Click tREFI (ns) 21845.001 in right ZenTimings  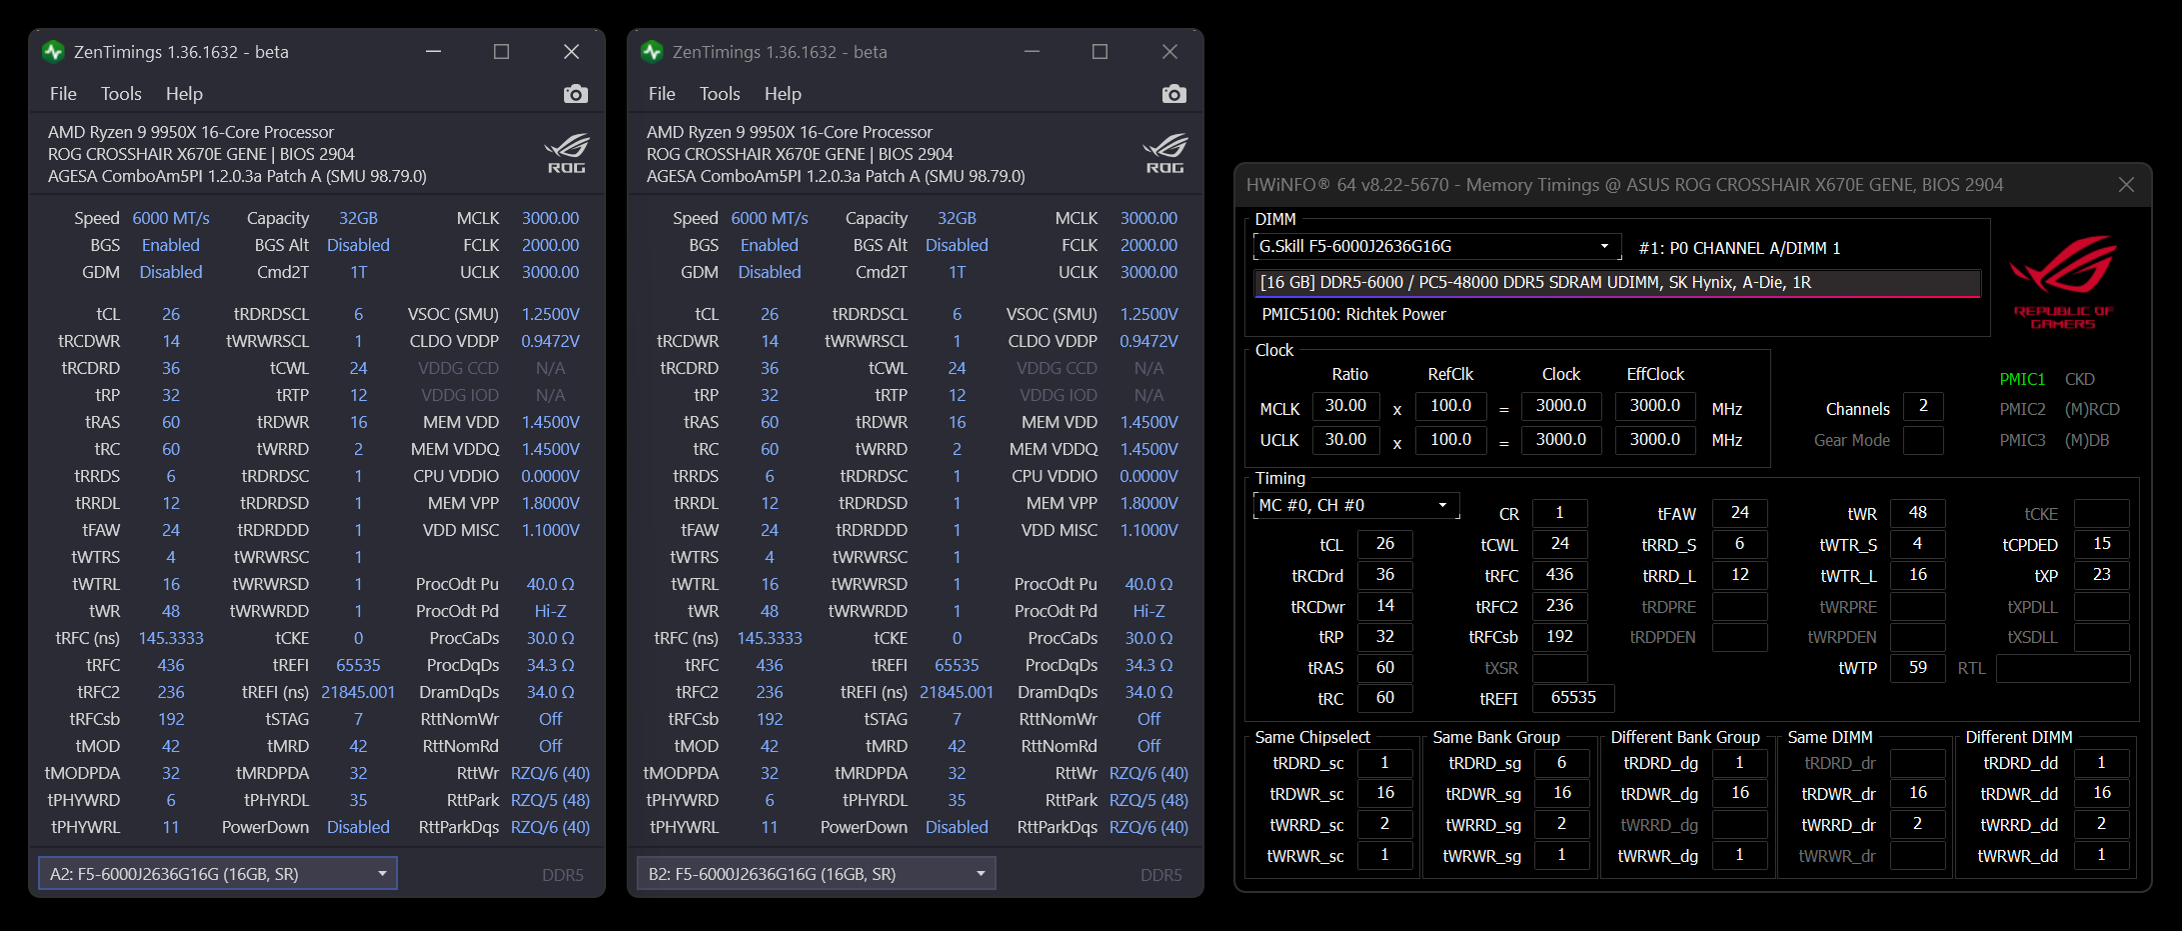coord(957,692)
